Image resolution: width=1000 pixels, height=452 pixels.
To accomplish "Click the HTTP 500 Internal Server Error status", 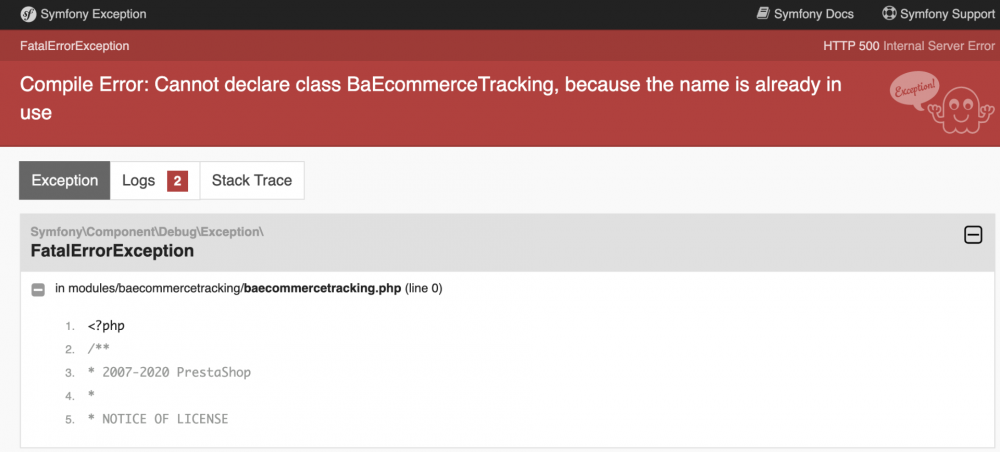I will tap(909, 46).
